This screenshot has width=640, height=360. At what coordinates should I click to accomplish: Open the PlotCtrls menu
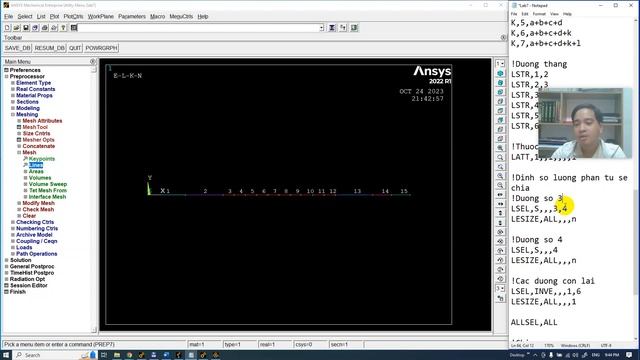coord(73,16)
